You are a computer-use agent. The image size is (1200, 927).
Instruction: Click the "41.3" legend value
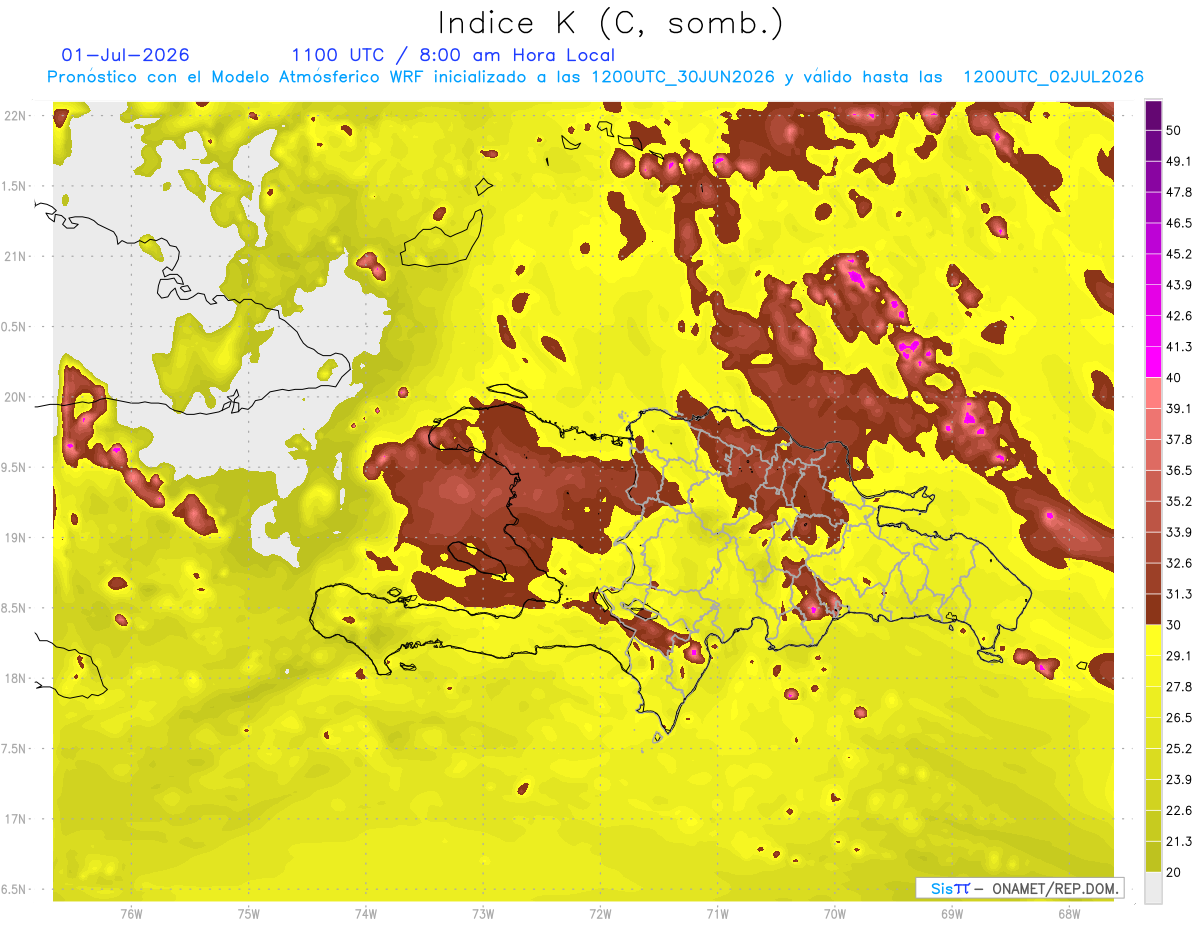(x=1179, y=347)
